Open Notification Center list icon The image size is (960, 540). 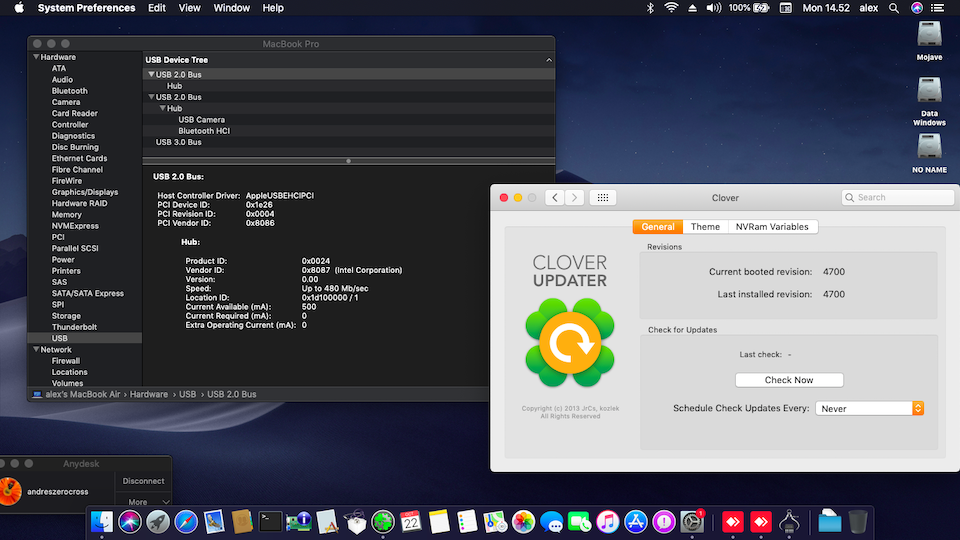937,8
